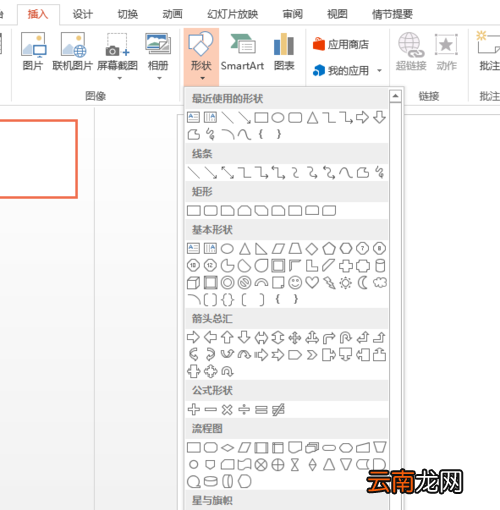
Task: Open the 切换 tab
Action: (x=128, y=14)
